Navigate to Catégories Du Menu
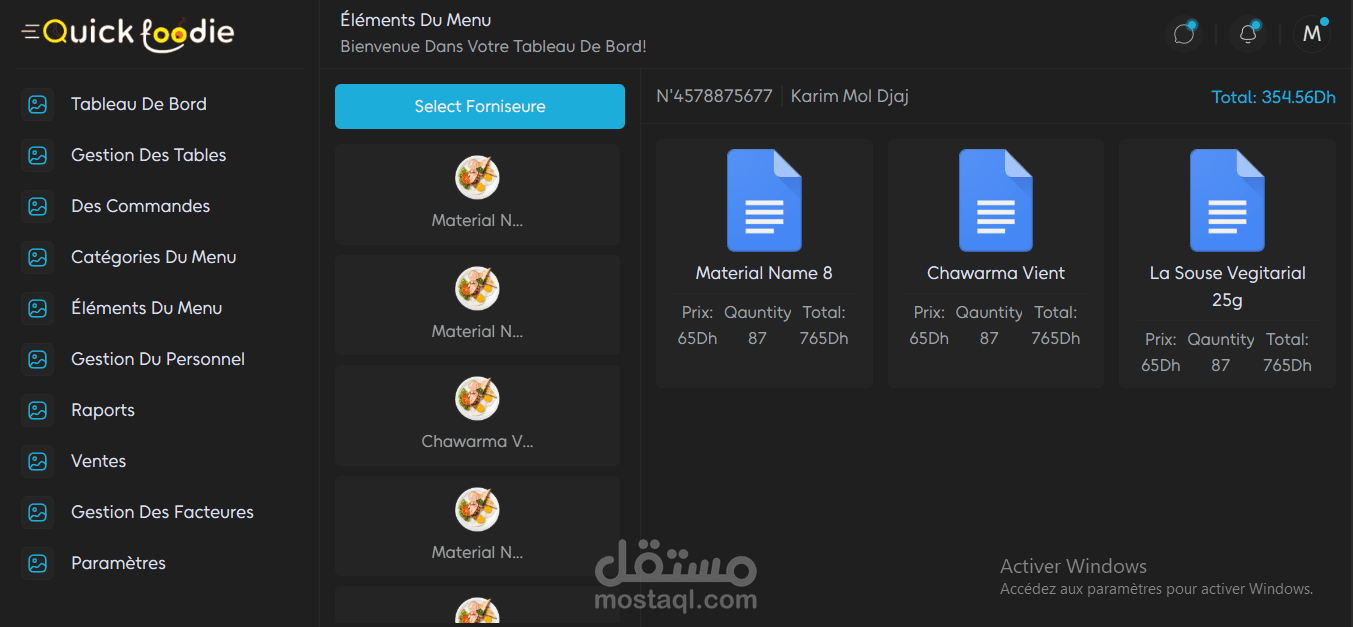 click(154, 257)
